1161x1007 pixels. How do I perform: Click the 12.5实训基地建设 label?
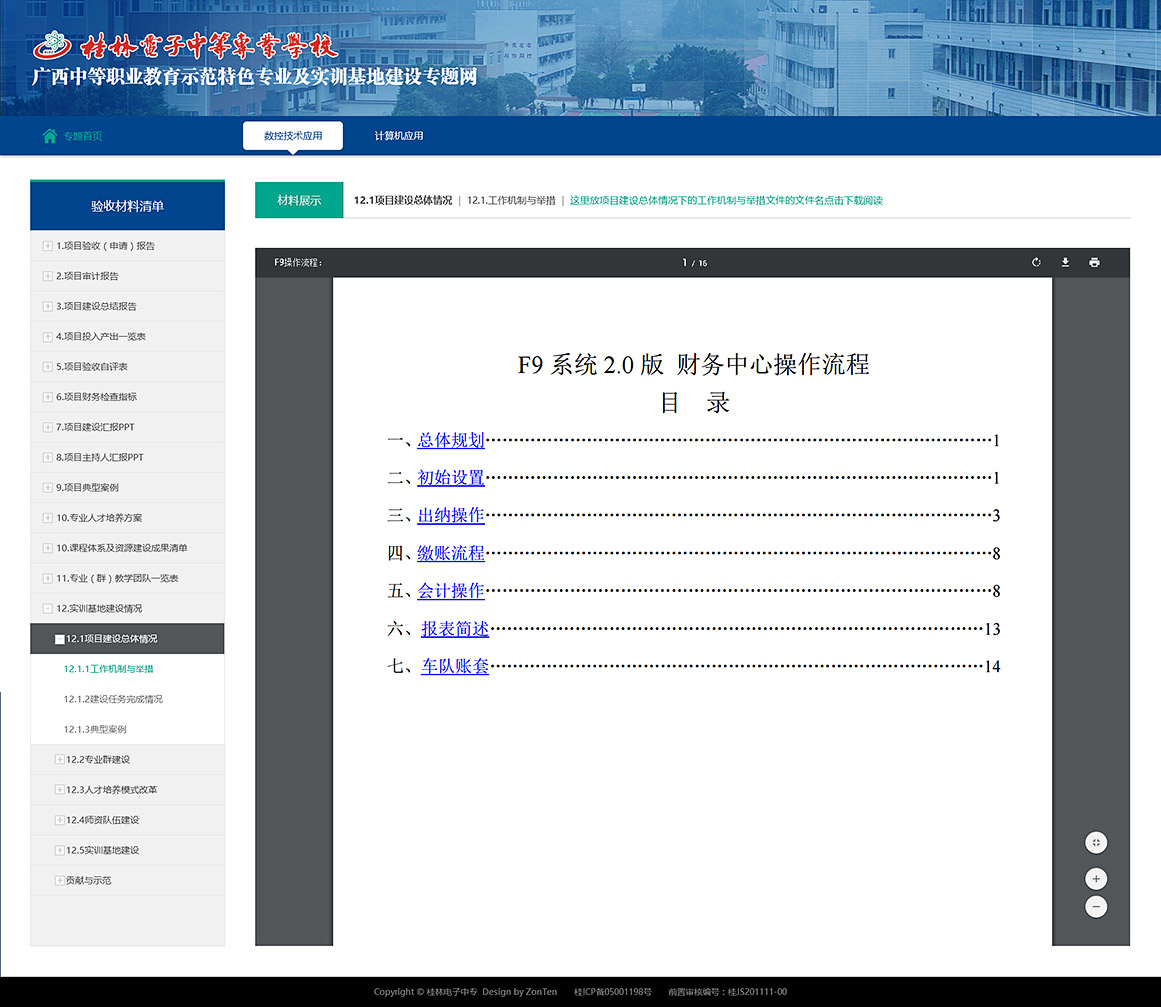(x=103, y=851)
